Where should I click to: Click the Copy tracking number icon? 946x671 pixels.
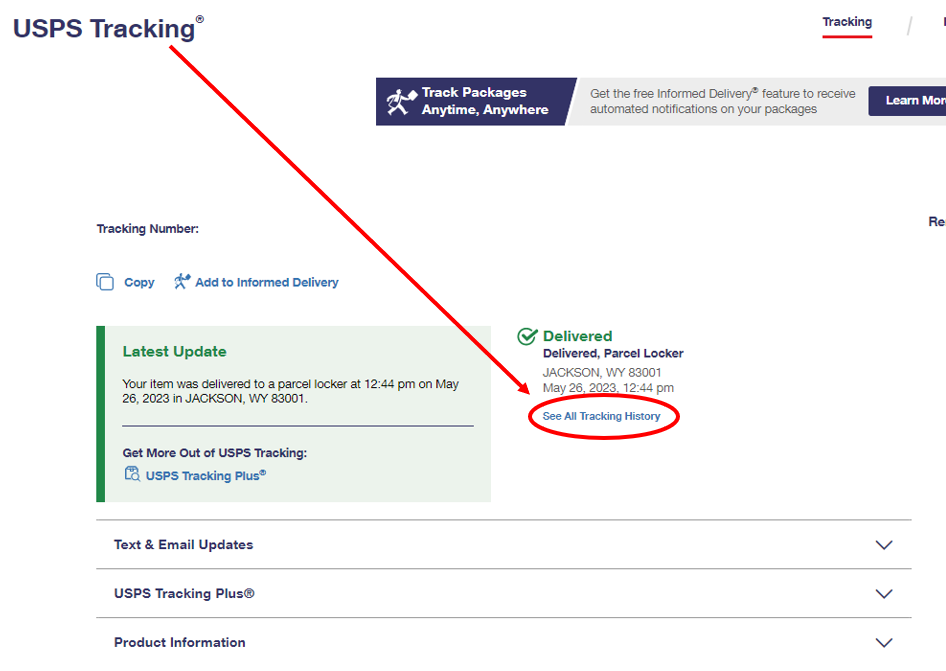(105, 282)
